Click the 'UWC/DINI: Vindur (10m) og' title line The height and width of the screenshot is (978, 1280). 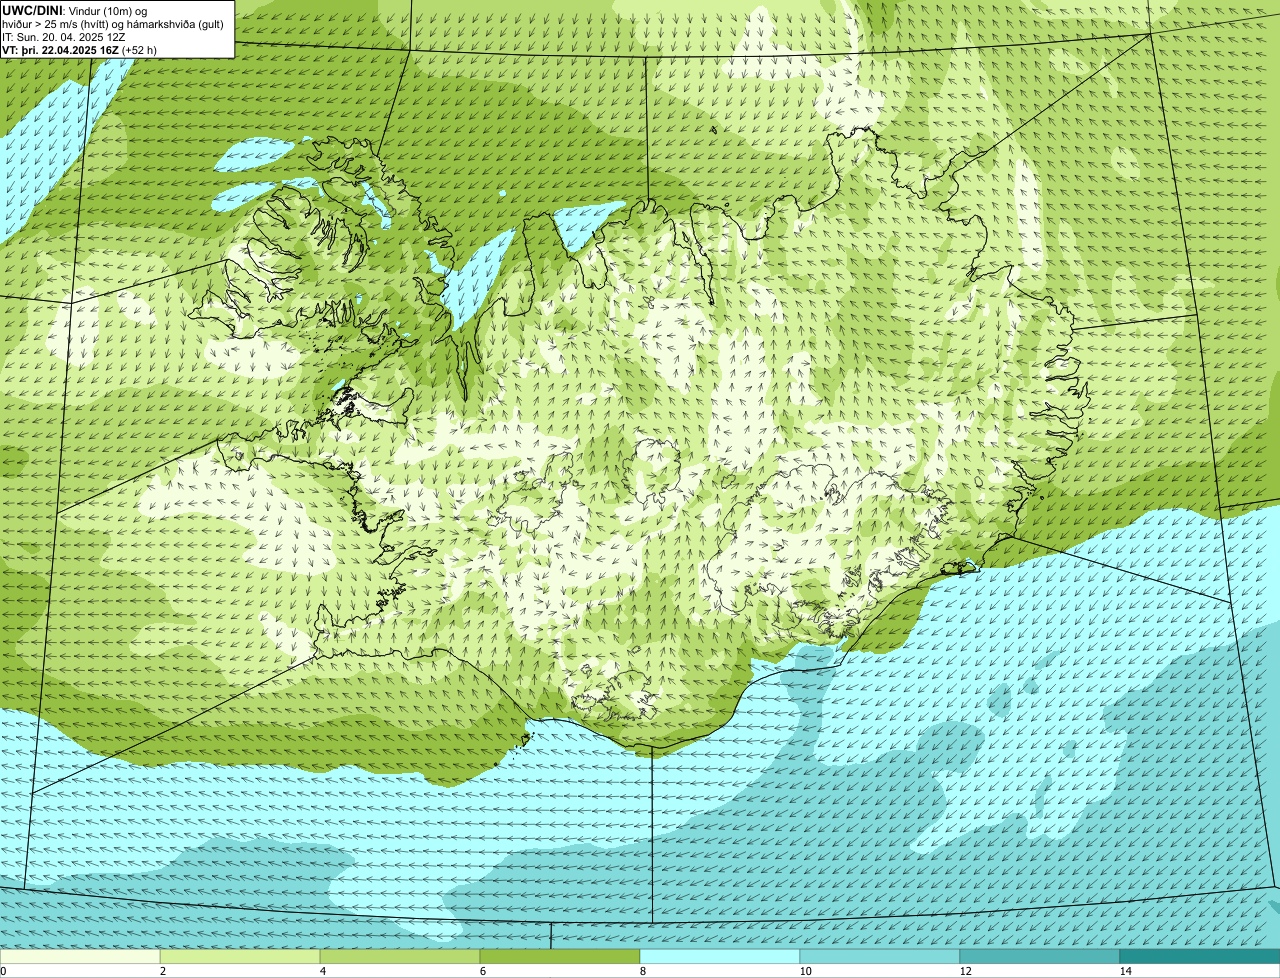point(75,10)
